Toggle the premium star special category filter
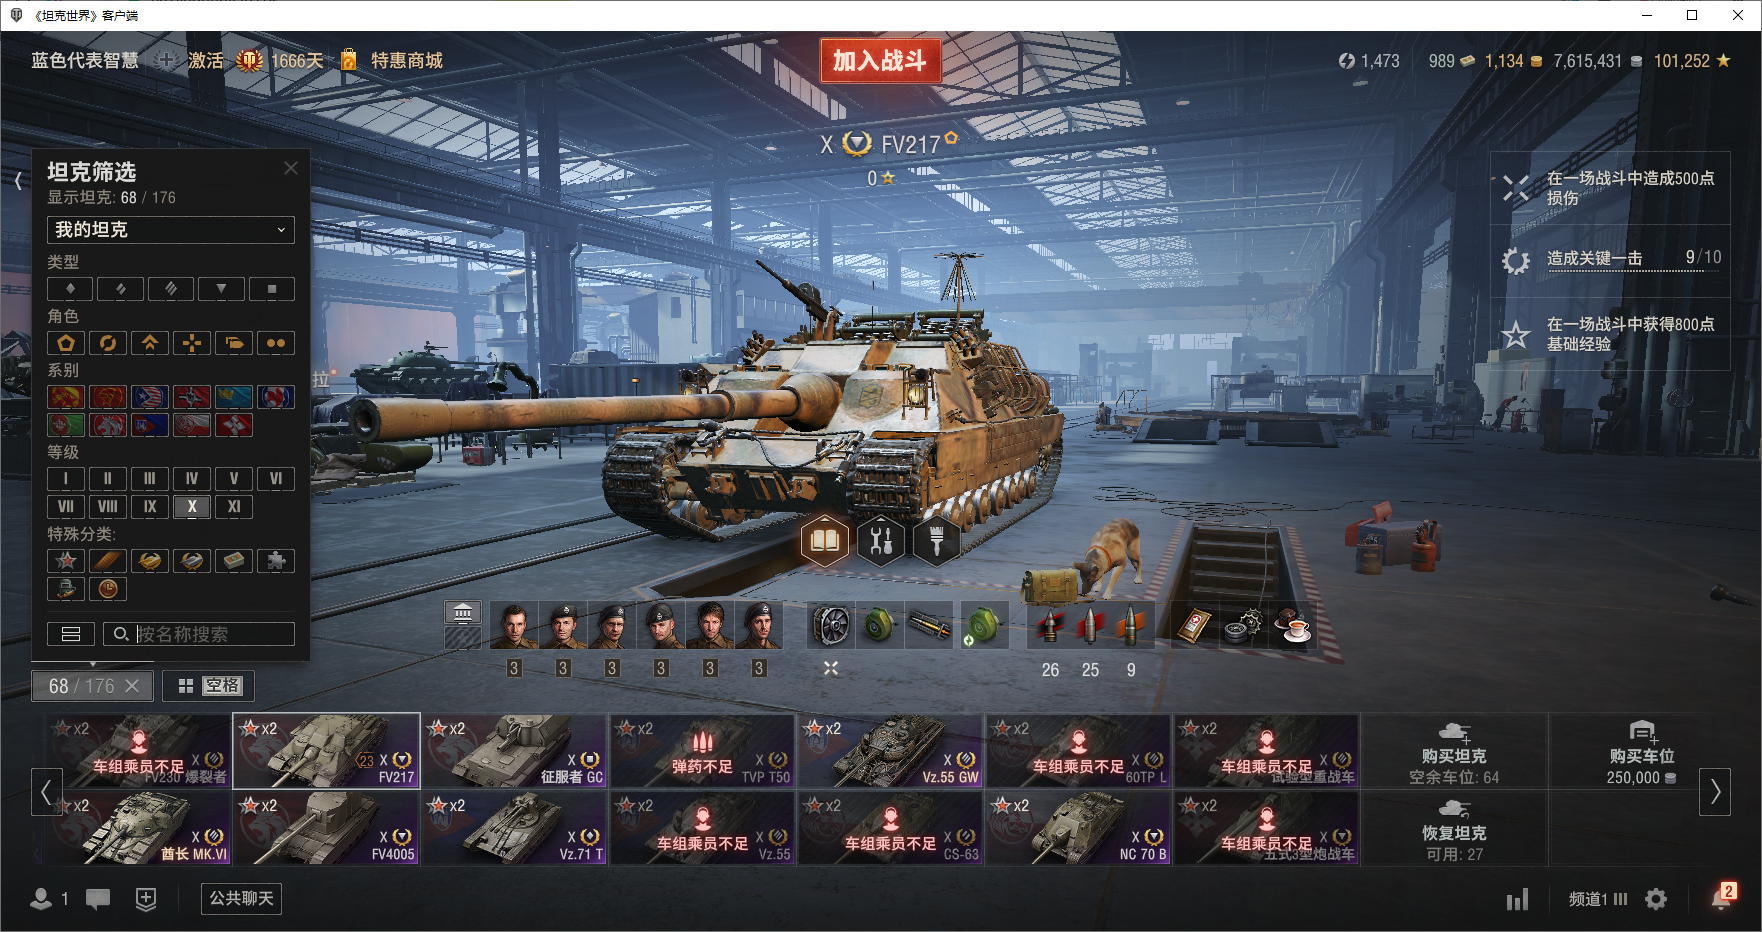This screenshot has width=1762, height=932. point(66,561)
